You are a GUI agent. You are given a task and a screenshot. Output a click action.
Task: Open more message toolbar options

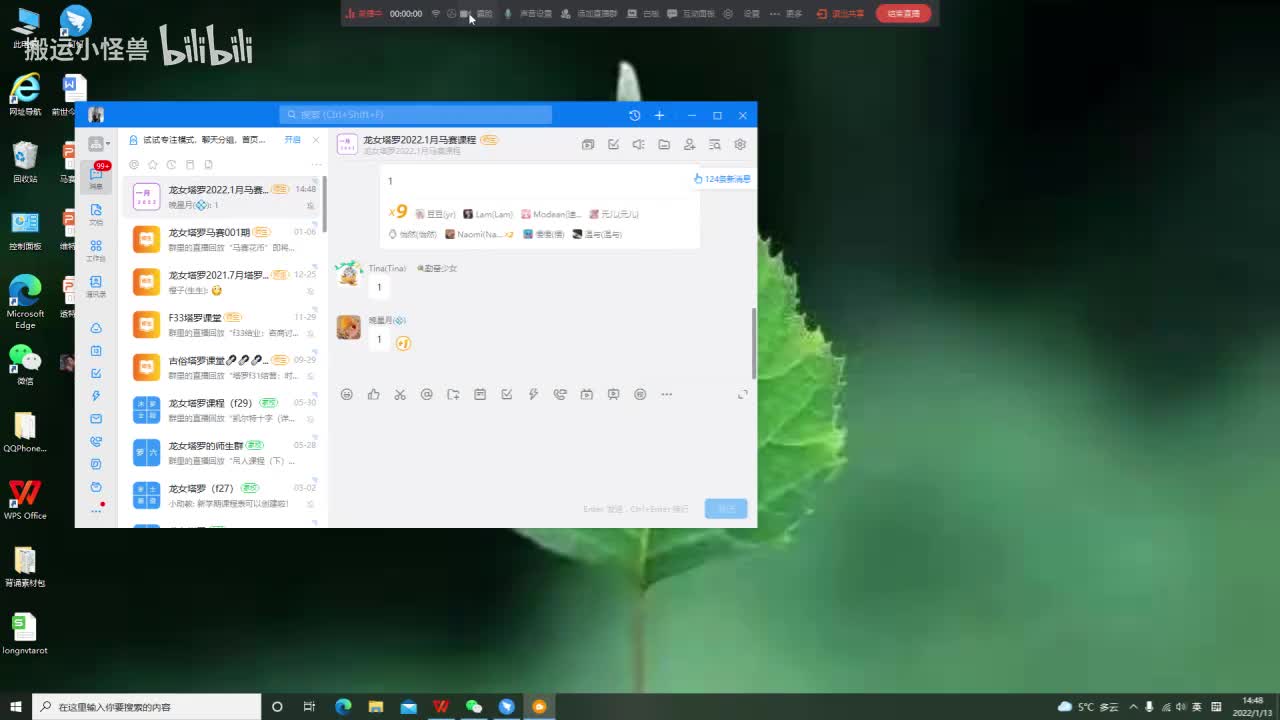click(667, 394)
